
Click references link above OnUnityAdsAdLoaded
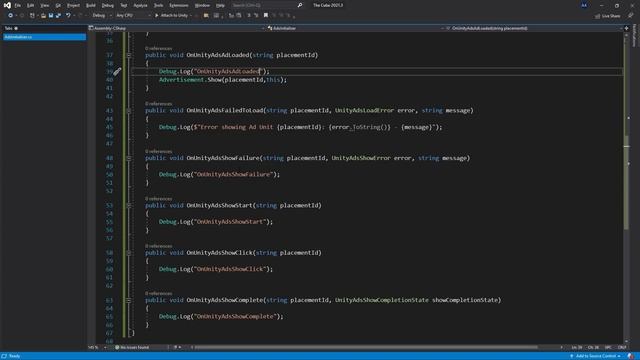click(x=158, y=49)
